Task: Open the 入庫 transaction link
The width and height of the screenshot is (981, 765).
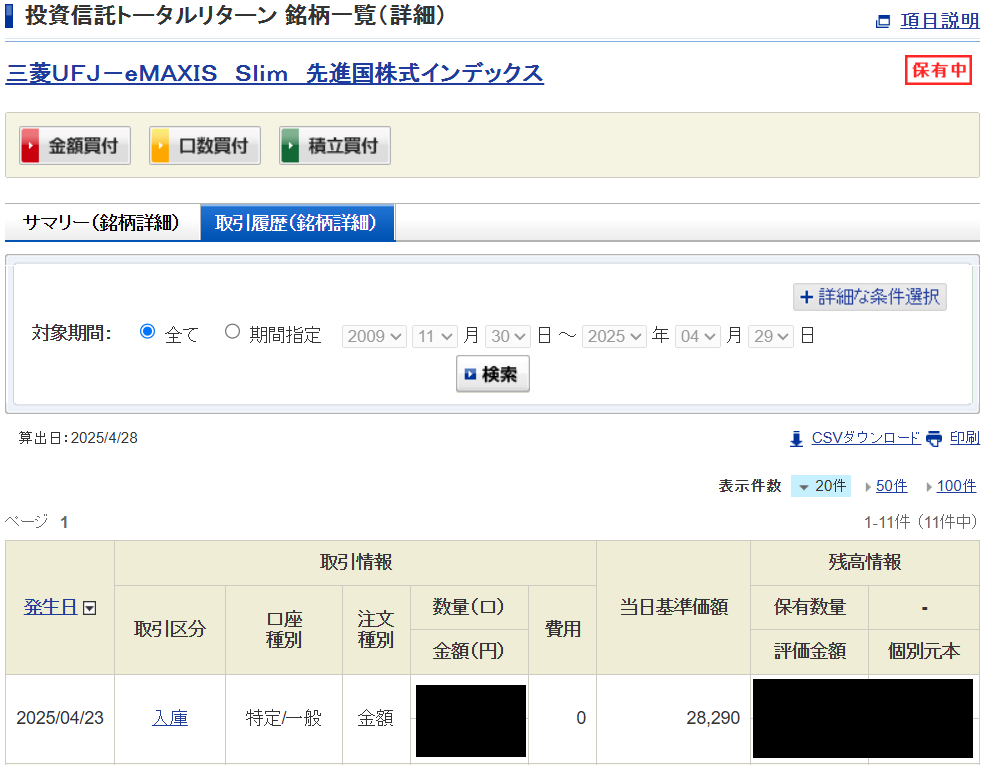Action: click(170, 718)
